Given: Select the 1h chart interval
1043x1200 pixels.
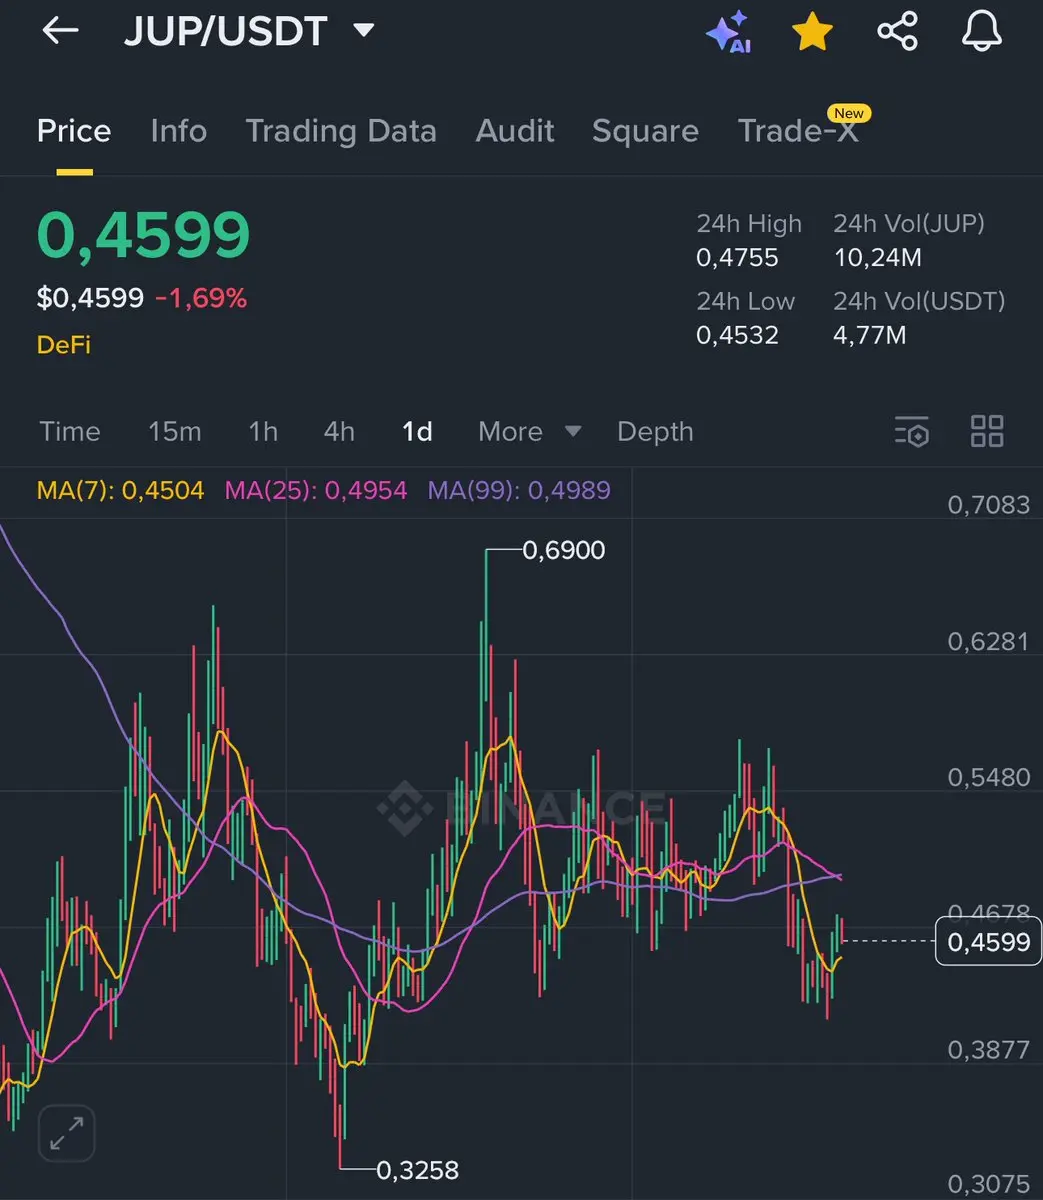Looking at the screenshot, I should pos(263,432).
